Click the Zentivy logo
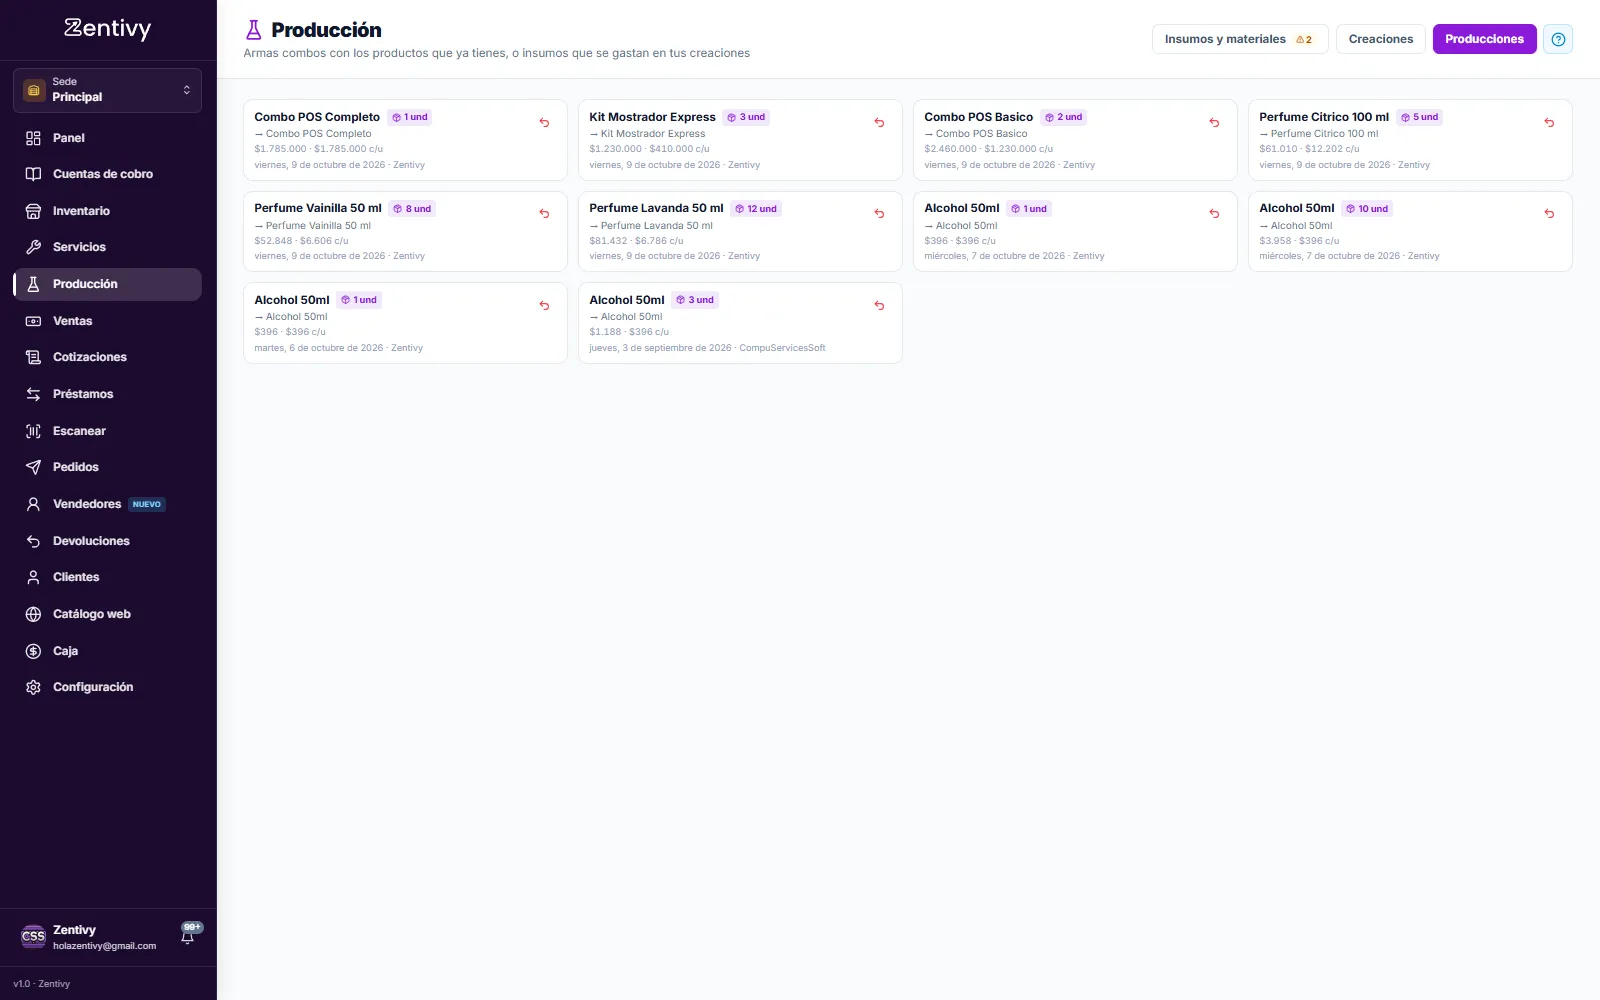 coord(107,29)
